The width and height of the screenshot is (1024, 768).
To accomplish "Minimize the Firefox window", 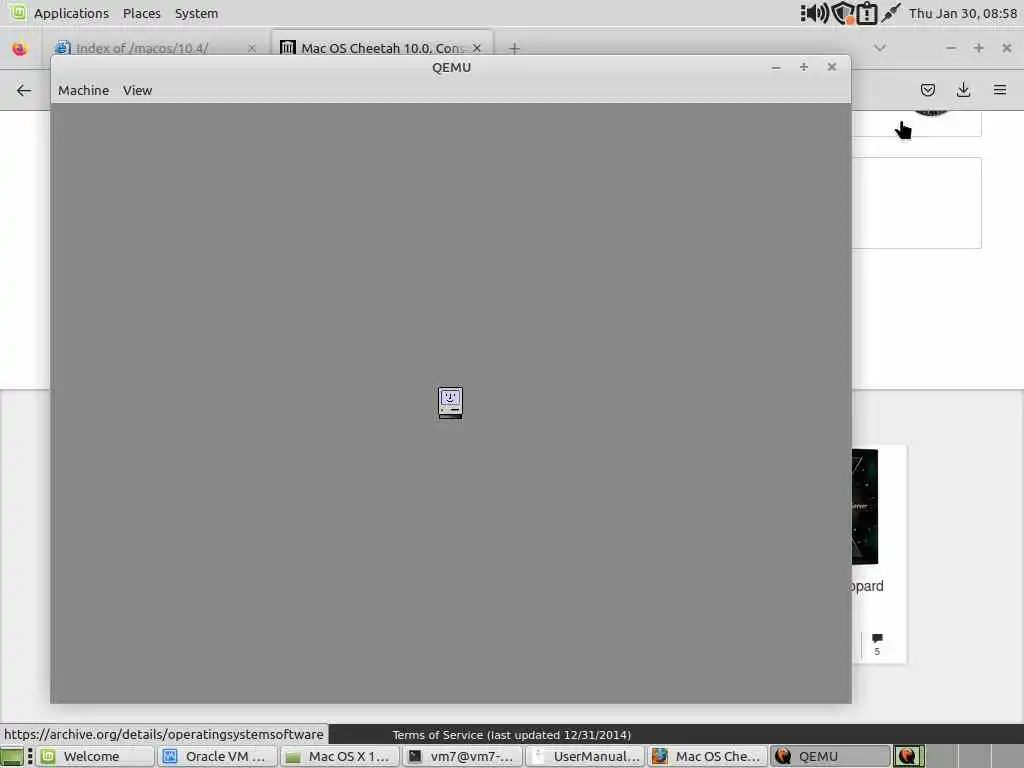I will tap(951, 48).
